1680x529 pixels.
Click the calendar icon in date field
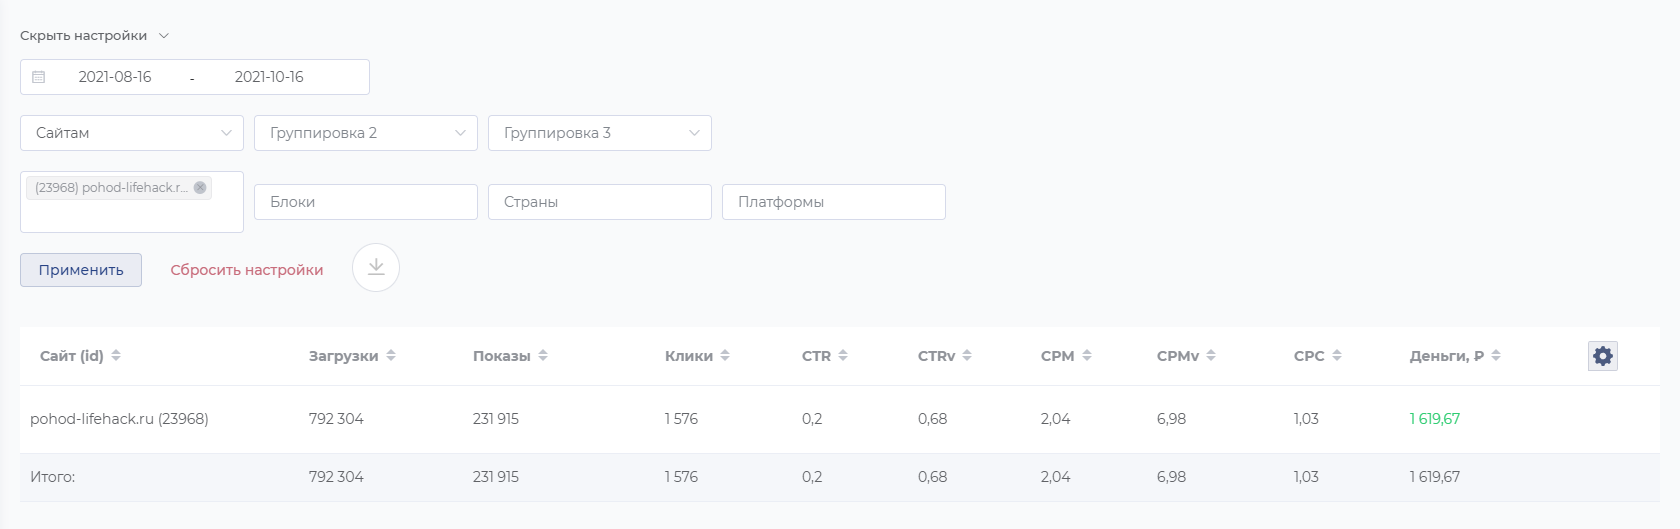(x=39, y=77)
